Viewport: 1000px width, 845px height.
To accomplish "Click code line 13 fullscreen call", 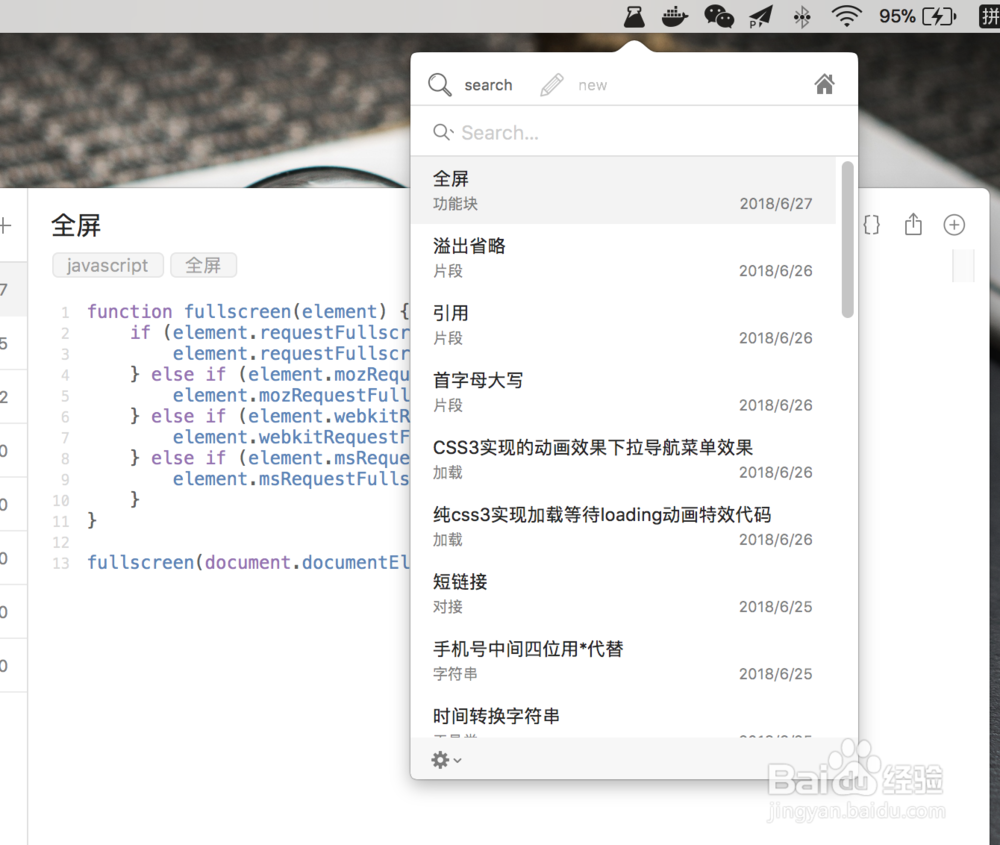I will tap(248, 562).
